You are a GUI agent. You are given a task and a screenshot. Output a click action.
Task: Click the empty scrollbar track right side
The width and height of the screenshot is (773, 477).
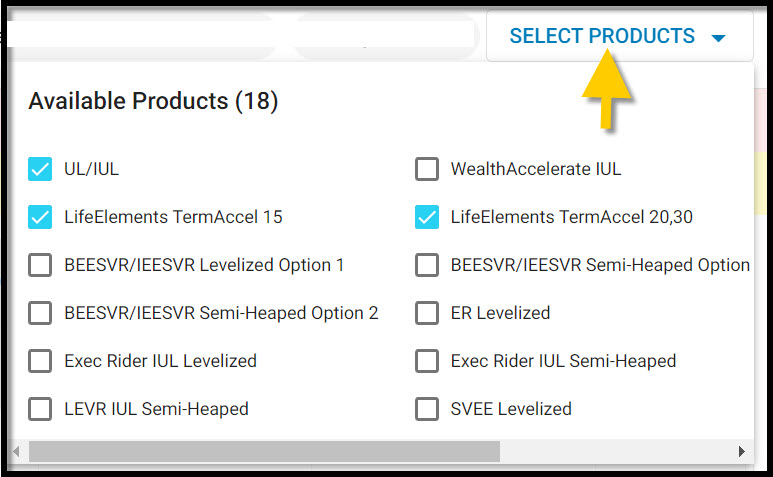coord(616,451)
